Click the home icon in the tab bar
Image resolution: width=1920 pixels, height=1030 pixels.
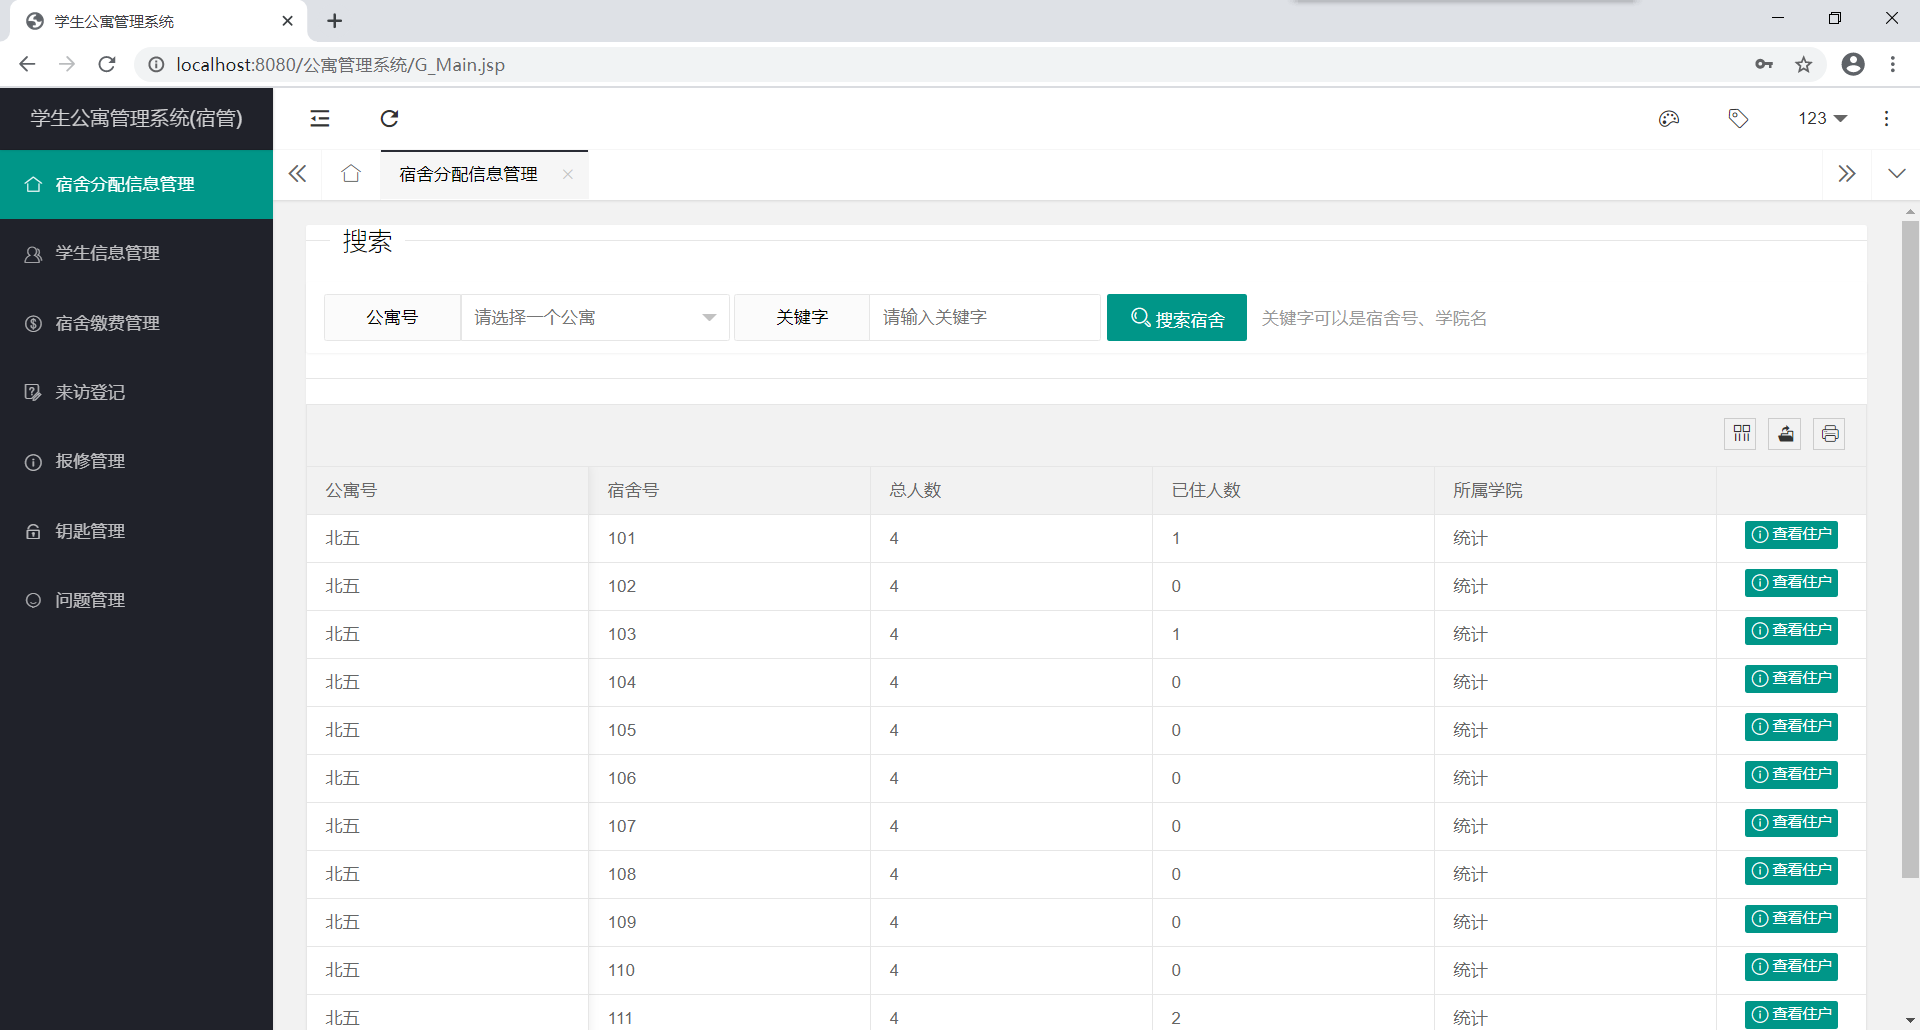(x=350, y=173)
